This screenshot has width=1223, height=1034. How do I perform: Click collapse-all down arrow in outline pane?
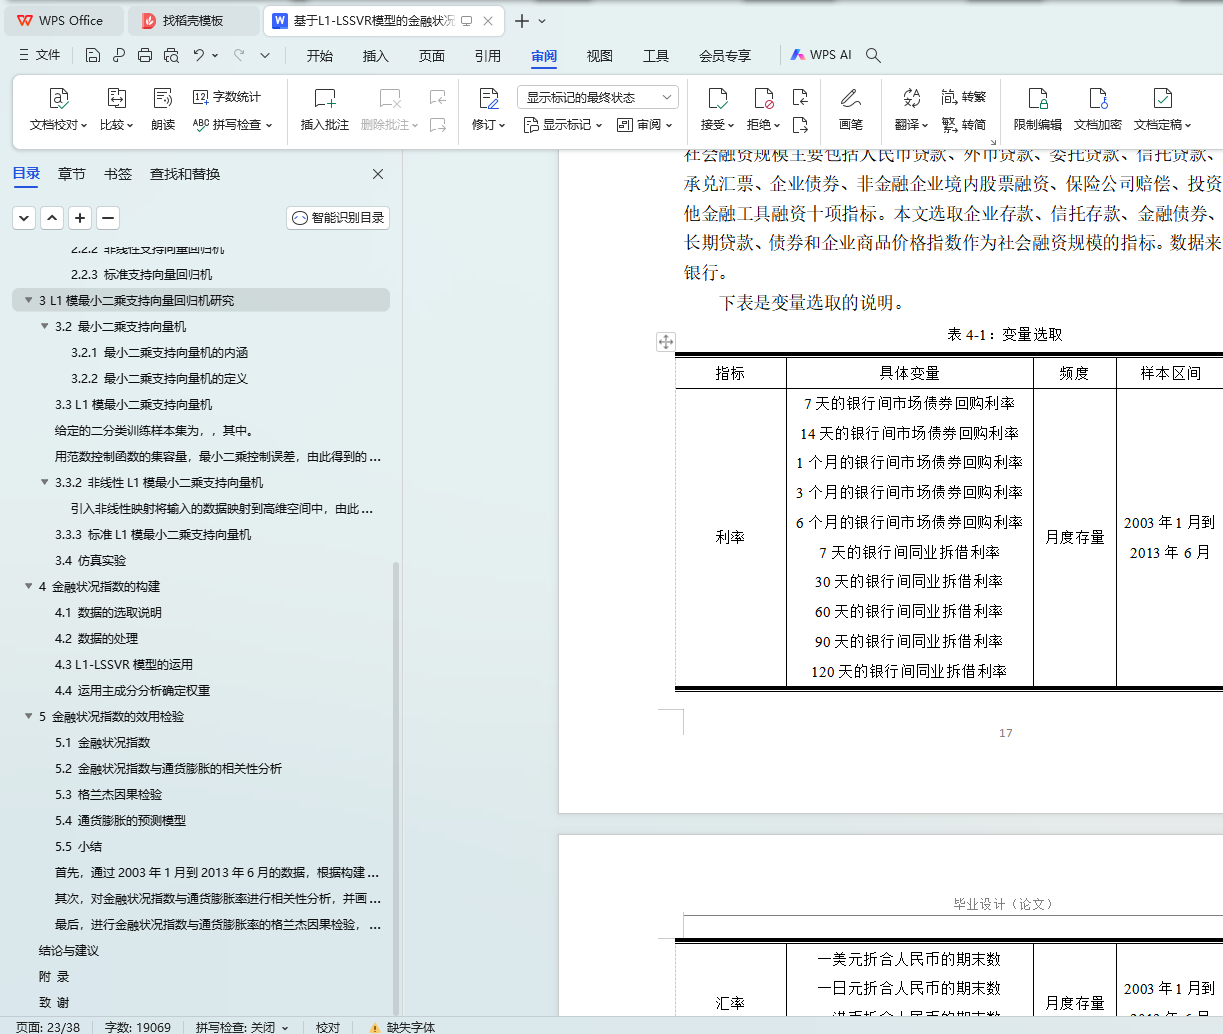pos(24,218)
